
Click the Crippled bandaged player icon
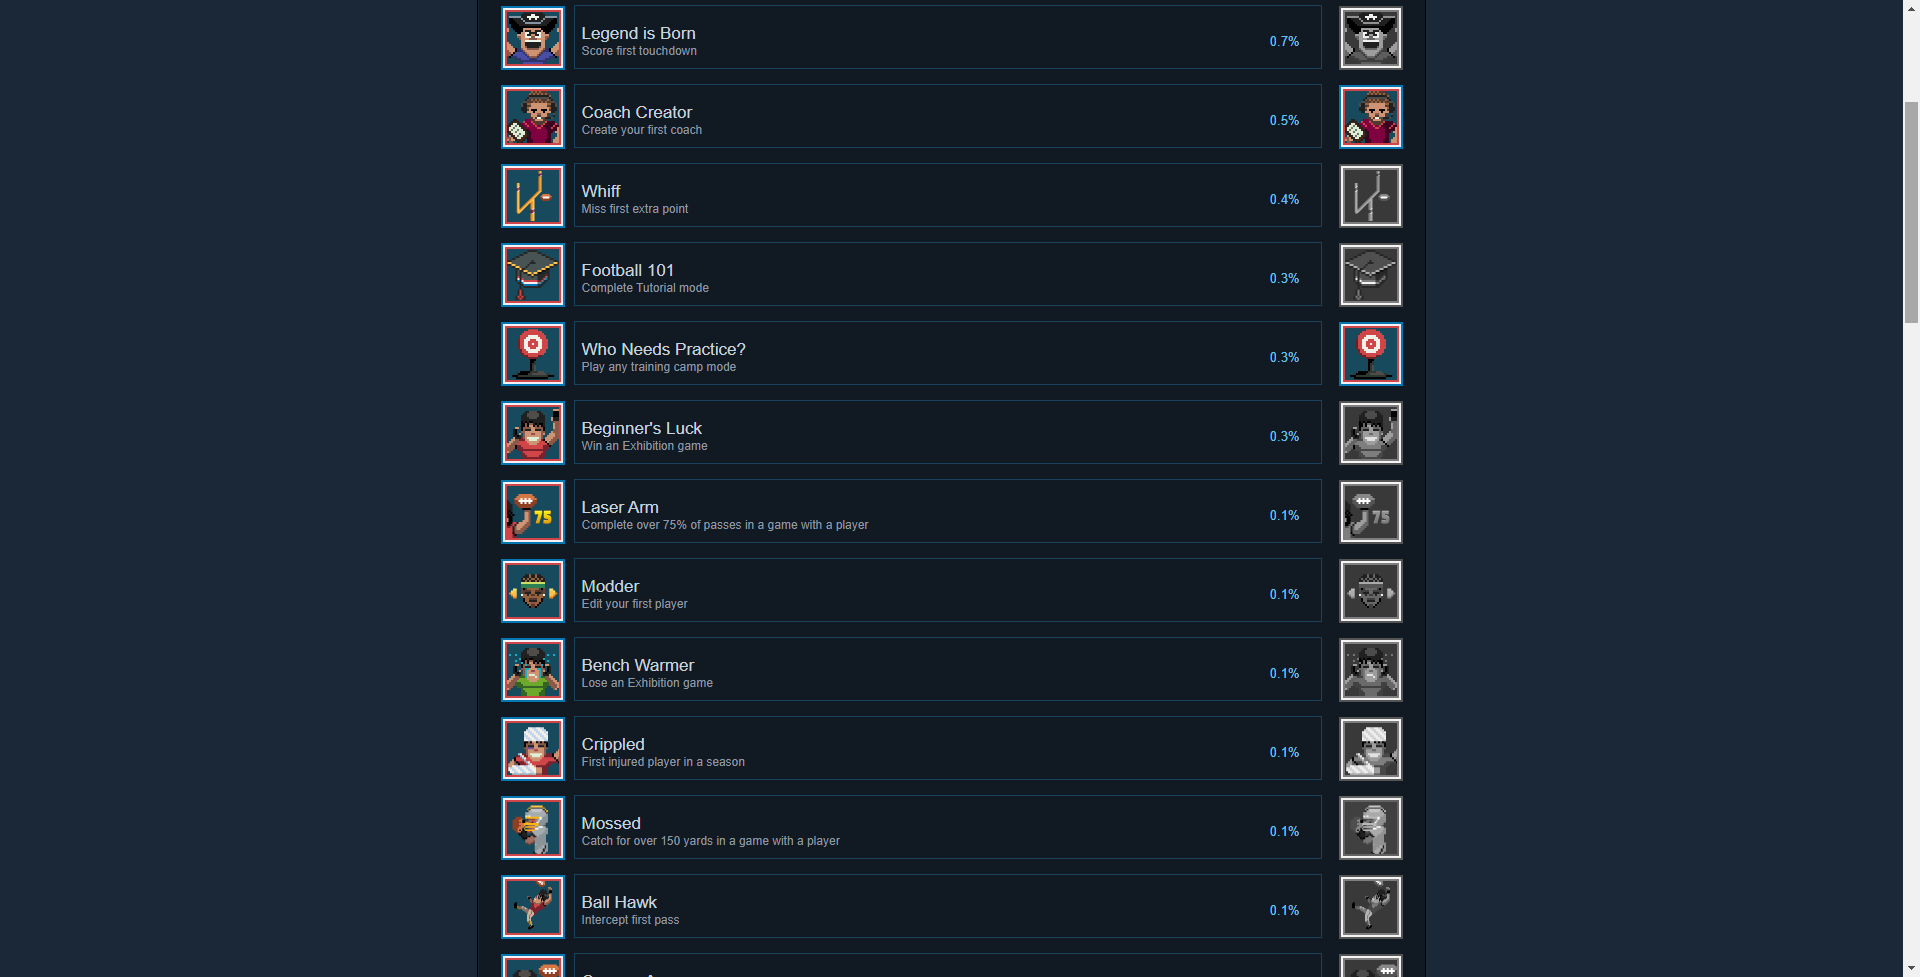(533, 749)
